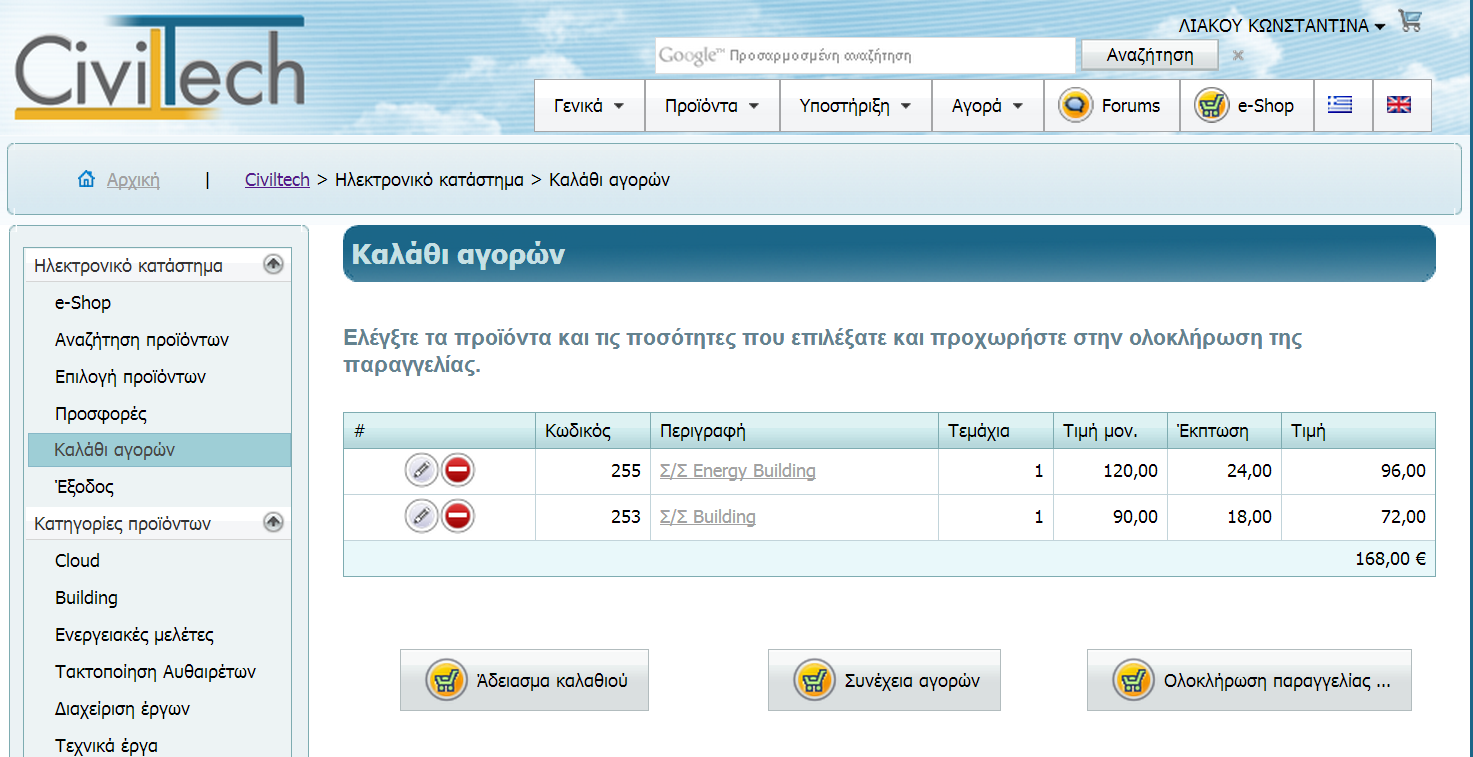Open the Υποστήριξη menu

[x=855, y=106]
